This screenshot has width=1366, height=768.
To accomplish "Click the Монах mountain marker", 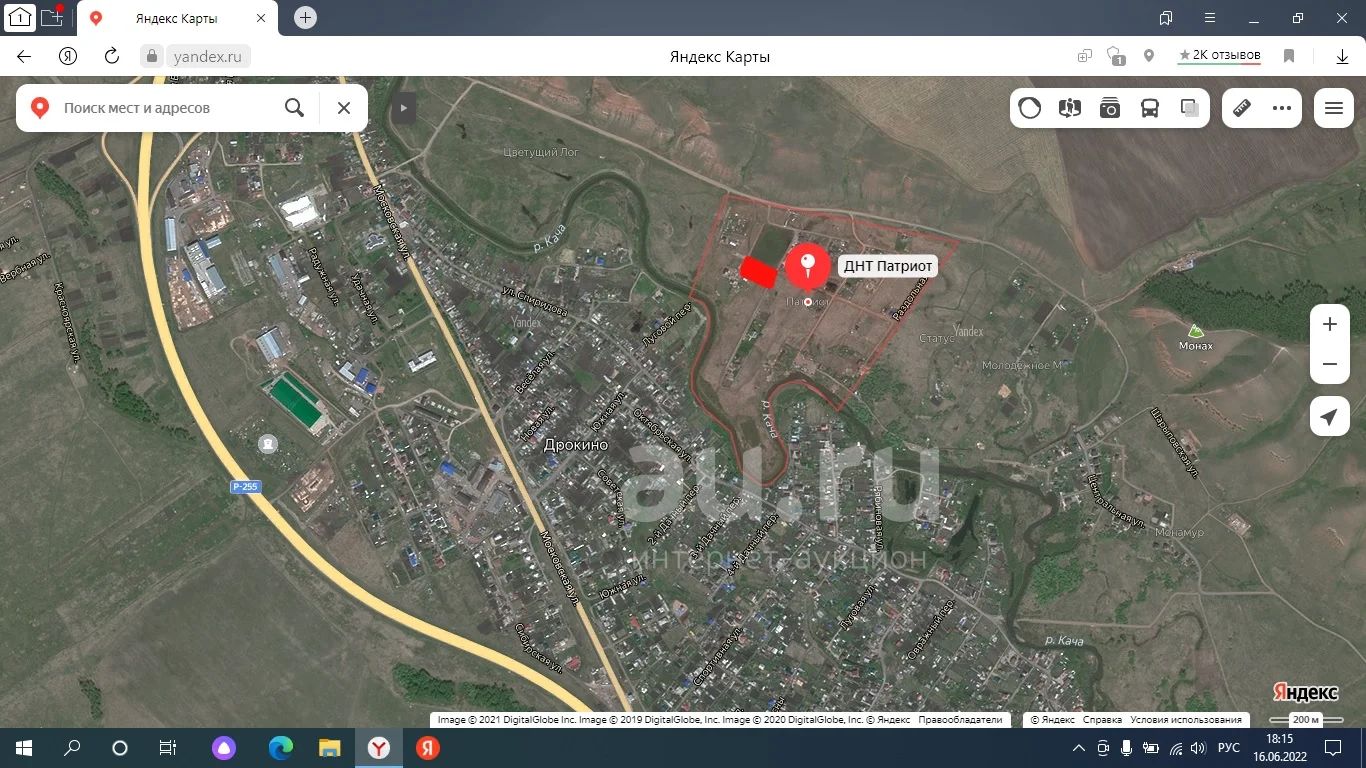I will pos(1194,336).
